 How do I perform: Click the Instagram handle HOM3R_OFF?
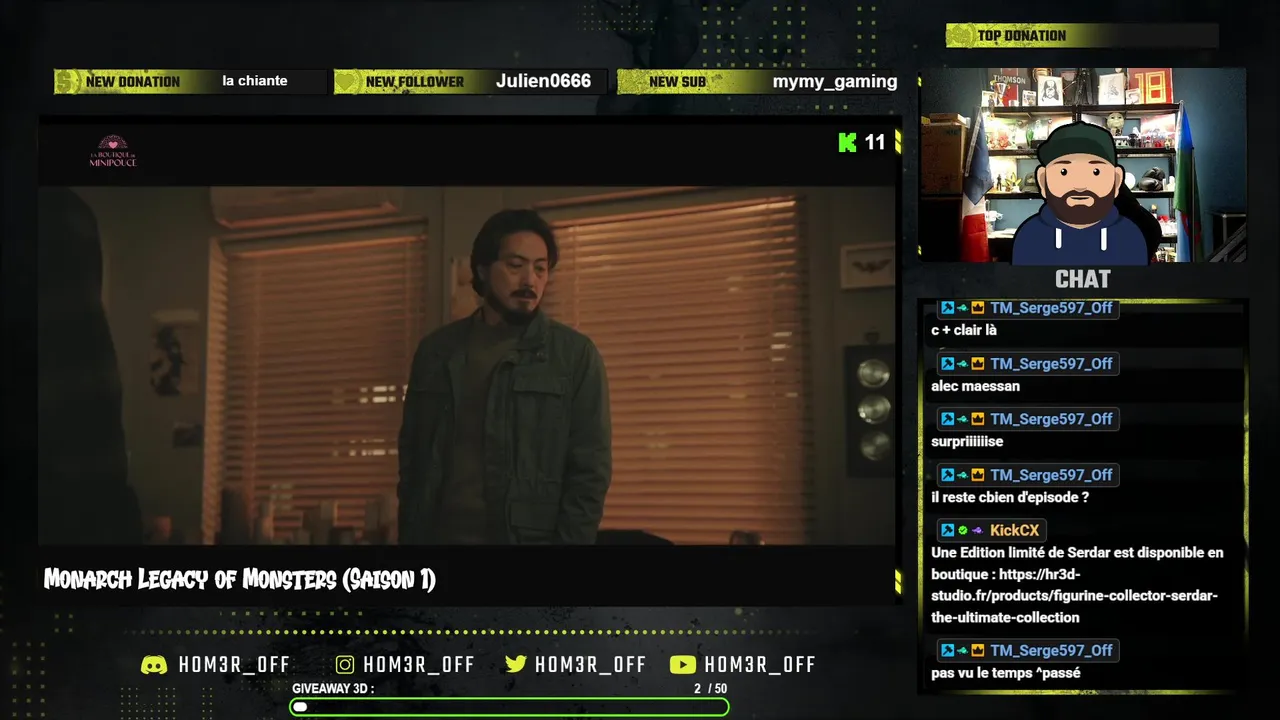pos(419,665)
